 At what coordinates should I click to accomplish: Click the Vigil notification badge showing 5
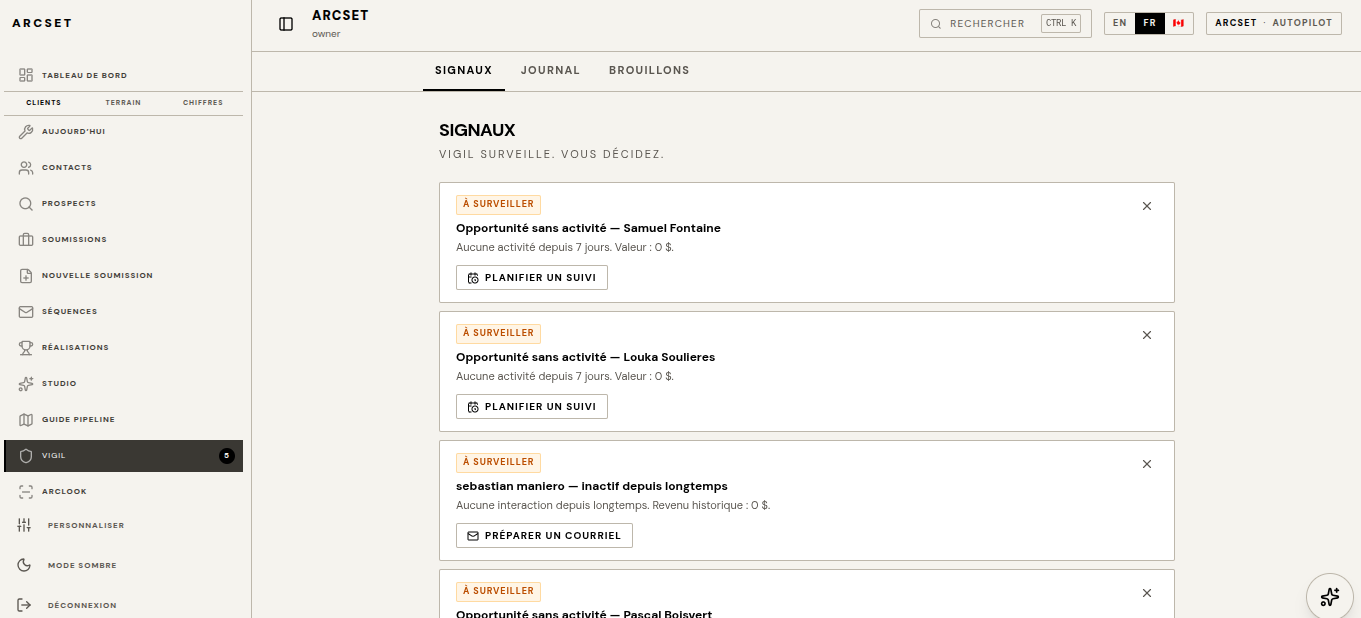point(226,455)
